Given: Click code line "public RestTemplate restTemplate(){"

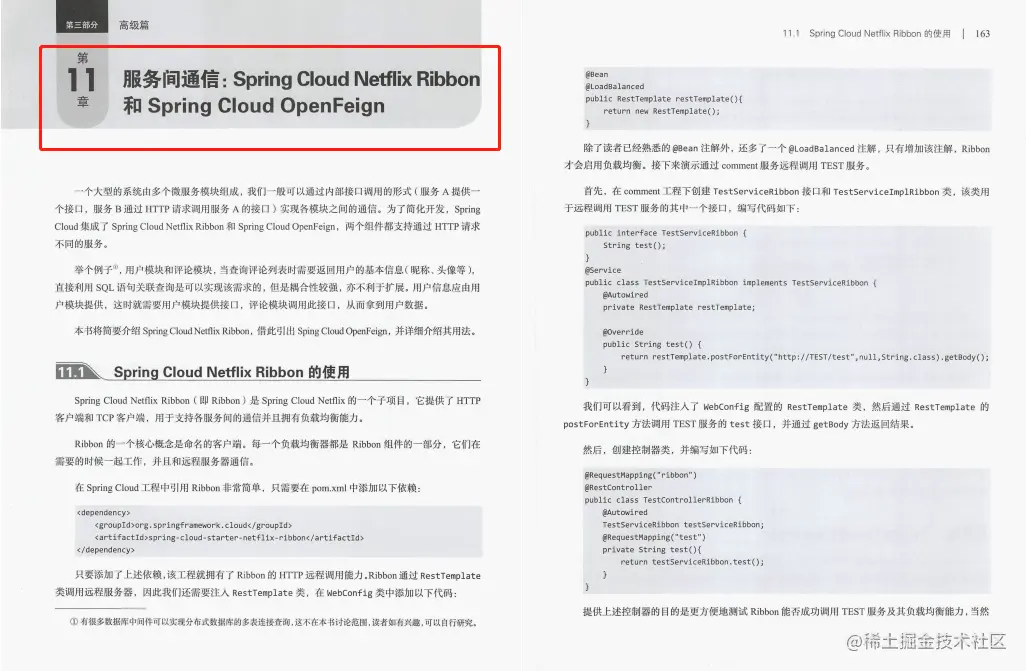Looking at the screenshot, I should (663, 99).
